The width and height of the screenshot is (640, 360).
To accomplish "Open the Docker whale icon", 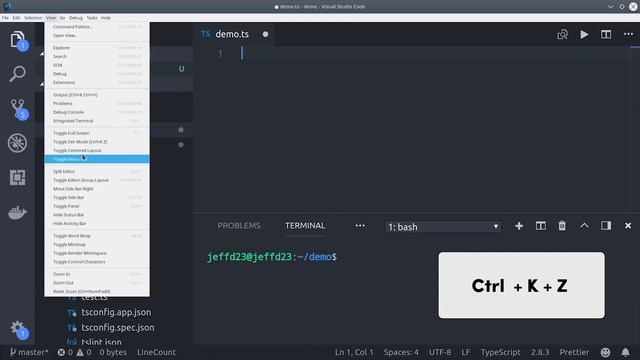I will 17,212.
